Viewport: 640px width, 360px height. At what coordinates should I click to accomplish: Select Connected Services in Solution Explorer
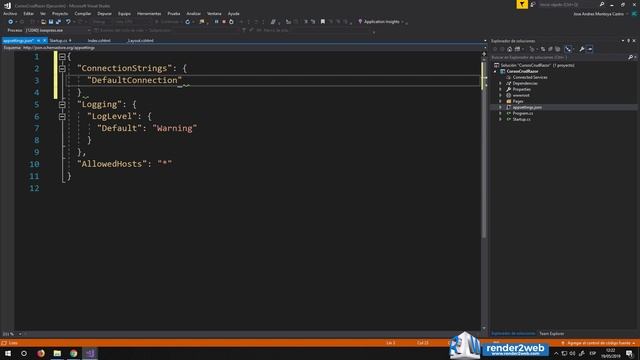(530, 78)
